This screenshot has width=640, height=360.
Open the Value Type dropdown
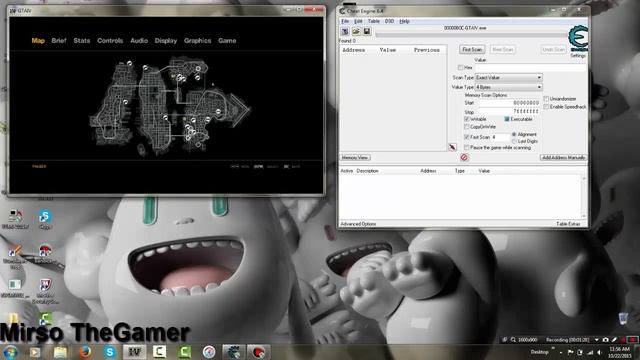(x=509, y=87)
